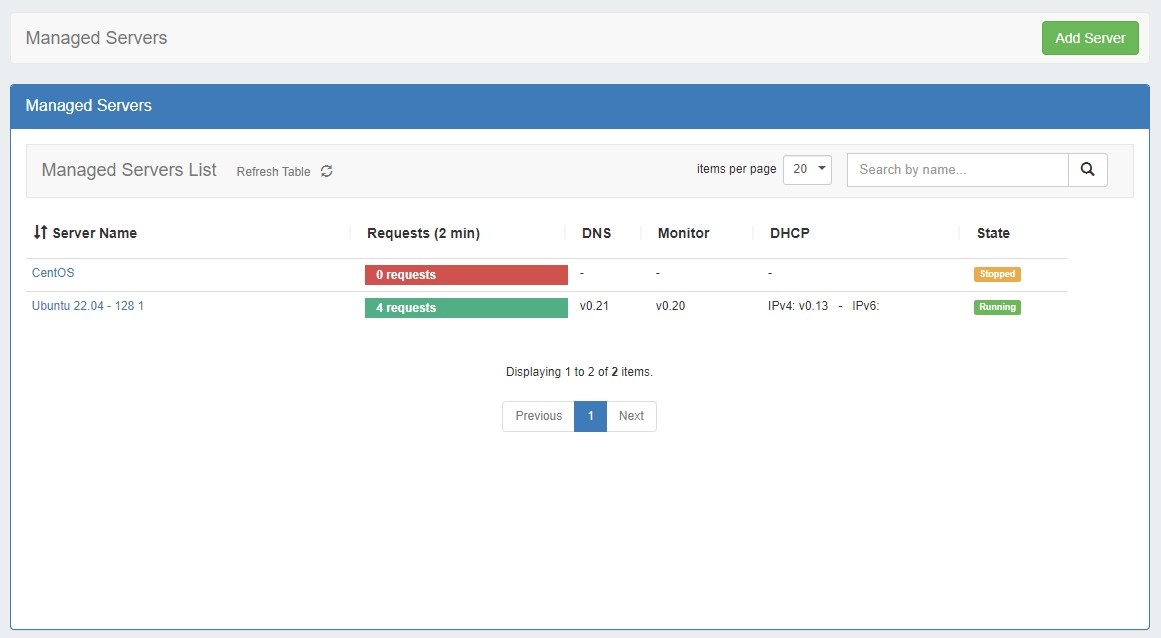Viewport: 1161px width, 638px height.
Task: Click the Requests (2 min) column header
Action: [423, 233]
